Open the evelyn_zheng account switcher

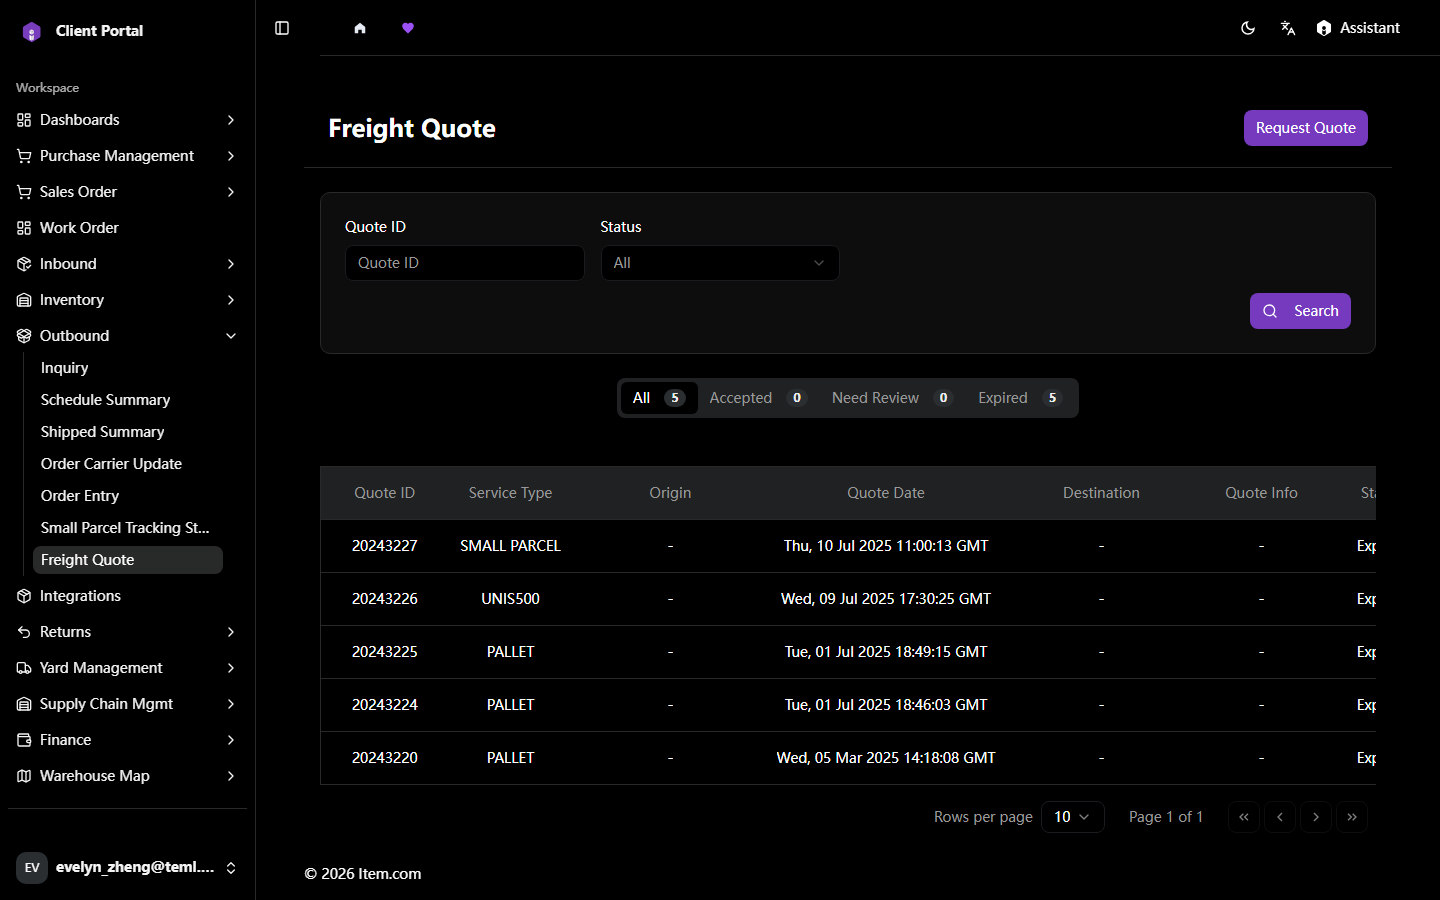(127, 868)
